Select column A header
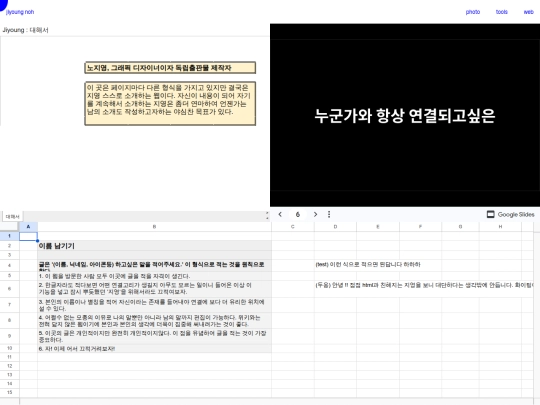 28,227
